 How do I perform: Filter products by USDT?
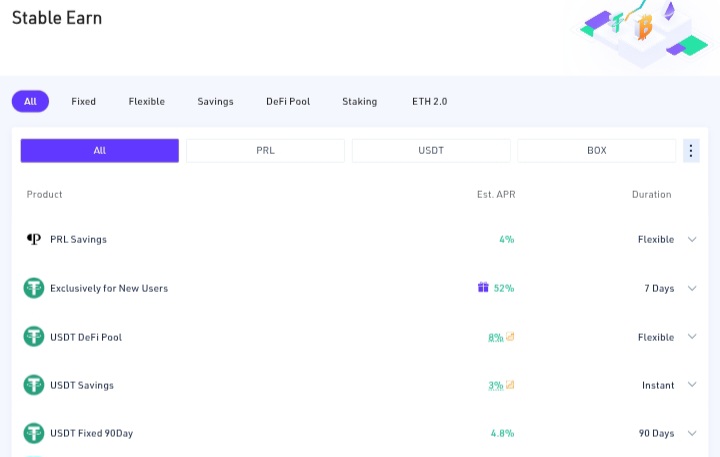click(x=431, y=151)
